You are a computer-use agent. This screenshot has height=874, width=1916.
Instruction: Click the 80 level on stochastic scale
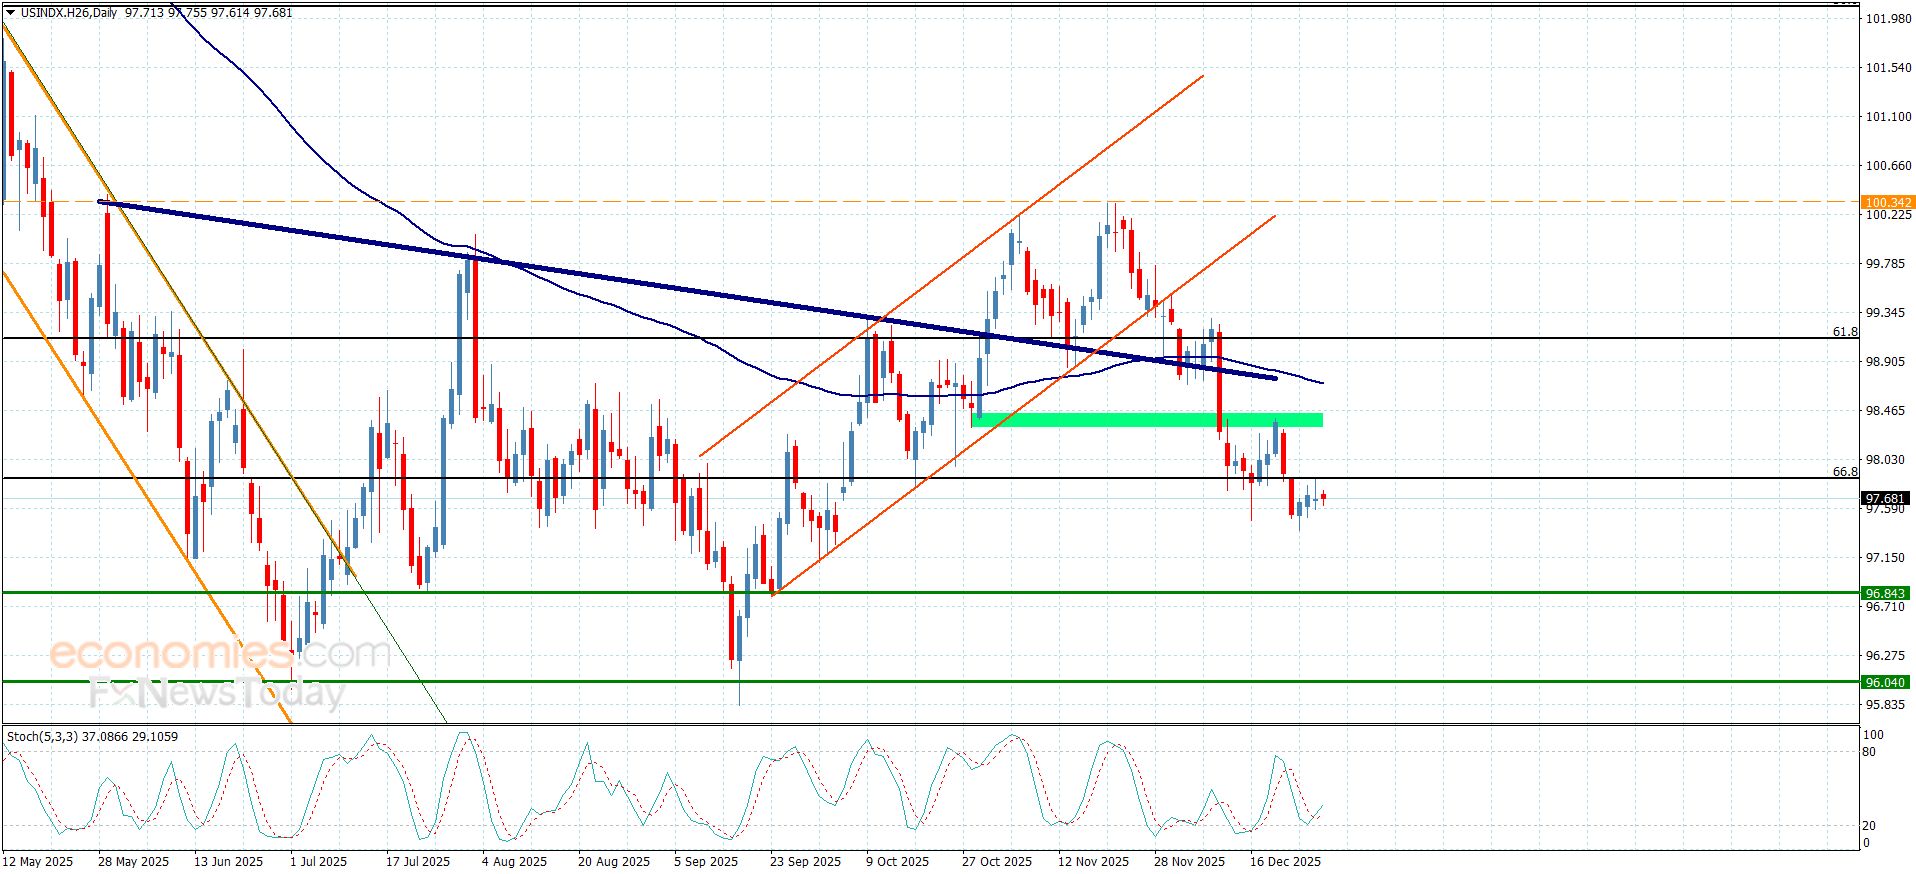[x=1869, y=752]
